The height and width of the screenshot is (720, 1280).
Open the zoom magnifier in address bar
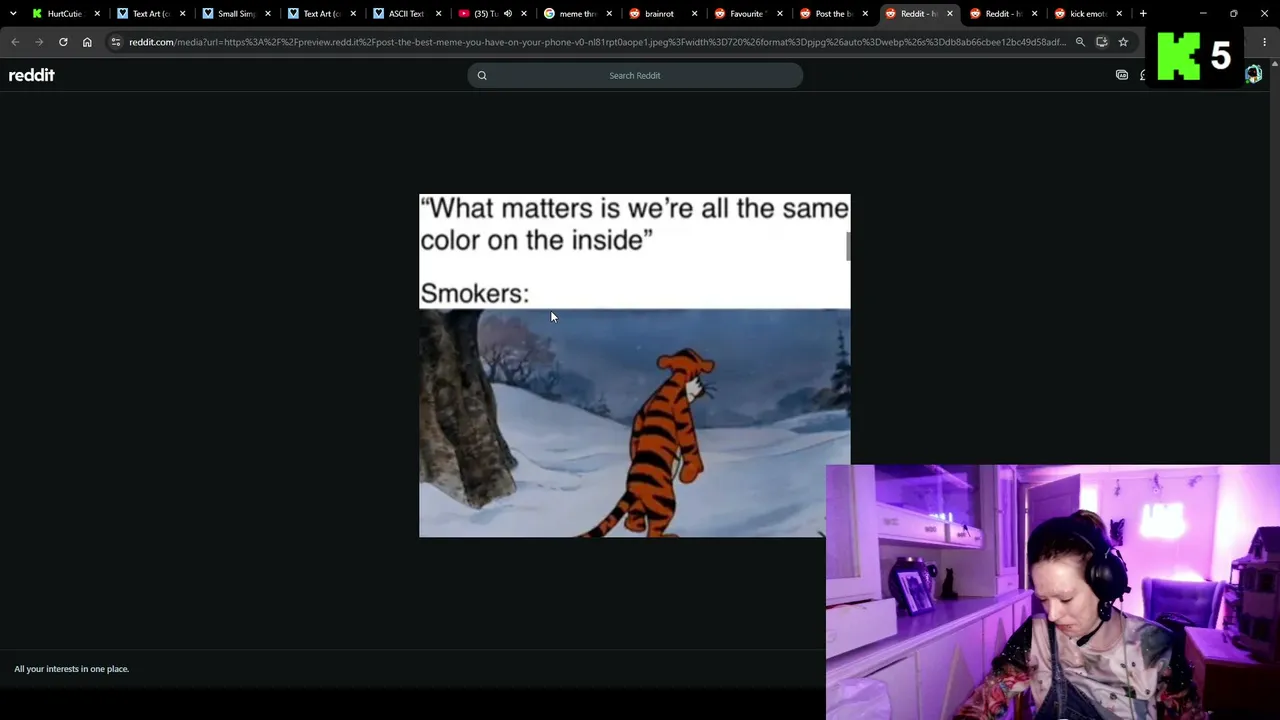point(1080,42)
